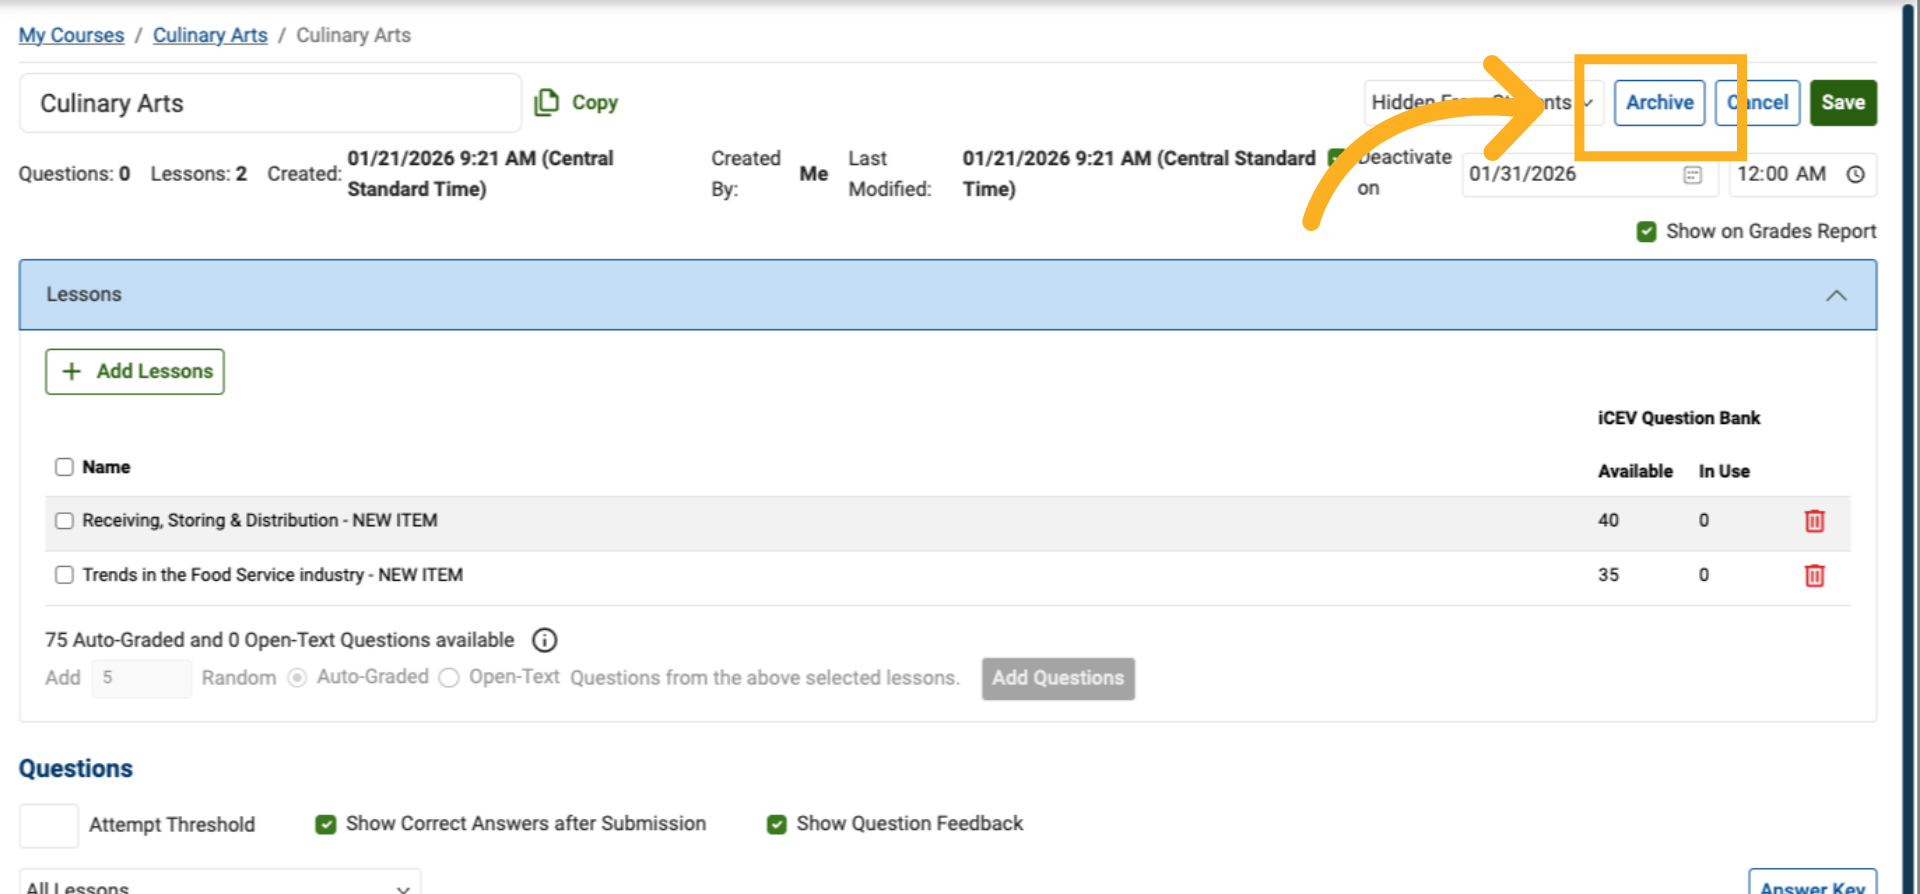Image resolution: width=1920 pixels, height=894 pixels.
Task: Click the Available value 40
Action: tap(1608, 521)
